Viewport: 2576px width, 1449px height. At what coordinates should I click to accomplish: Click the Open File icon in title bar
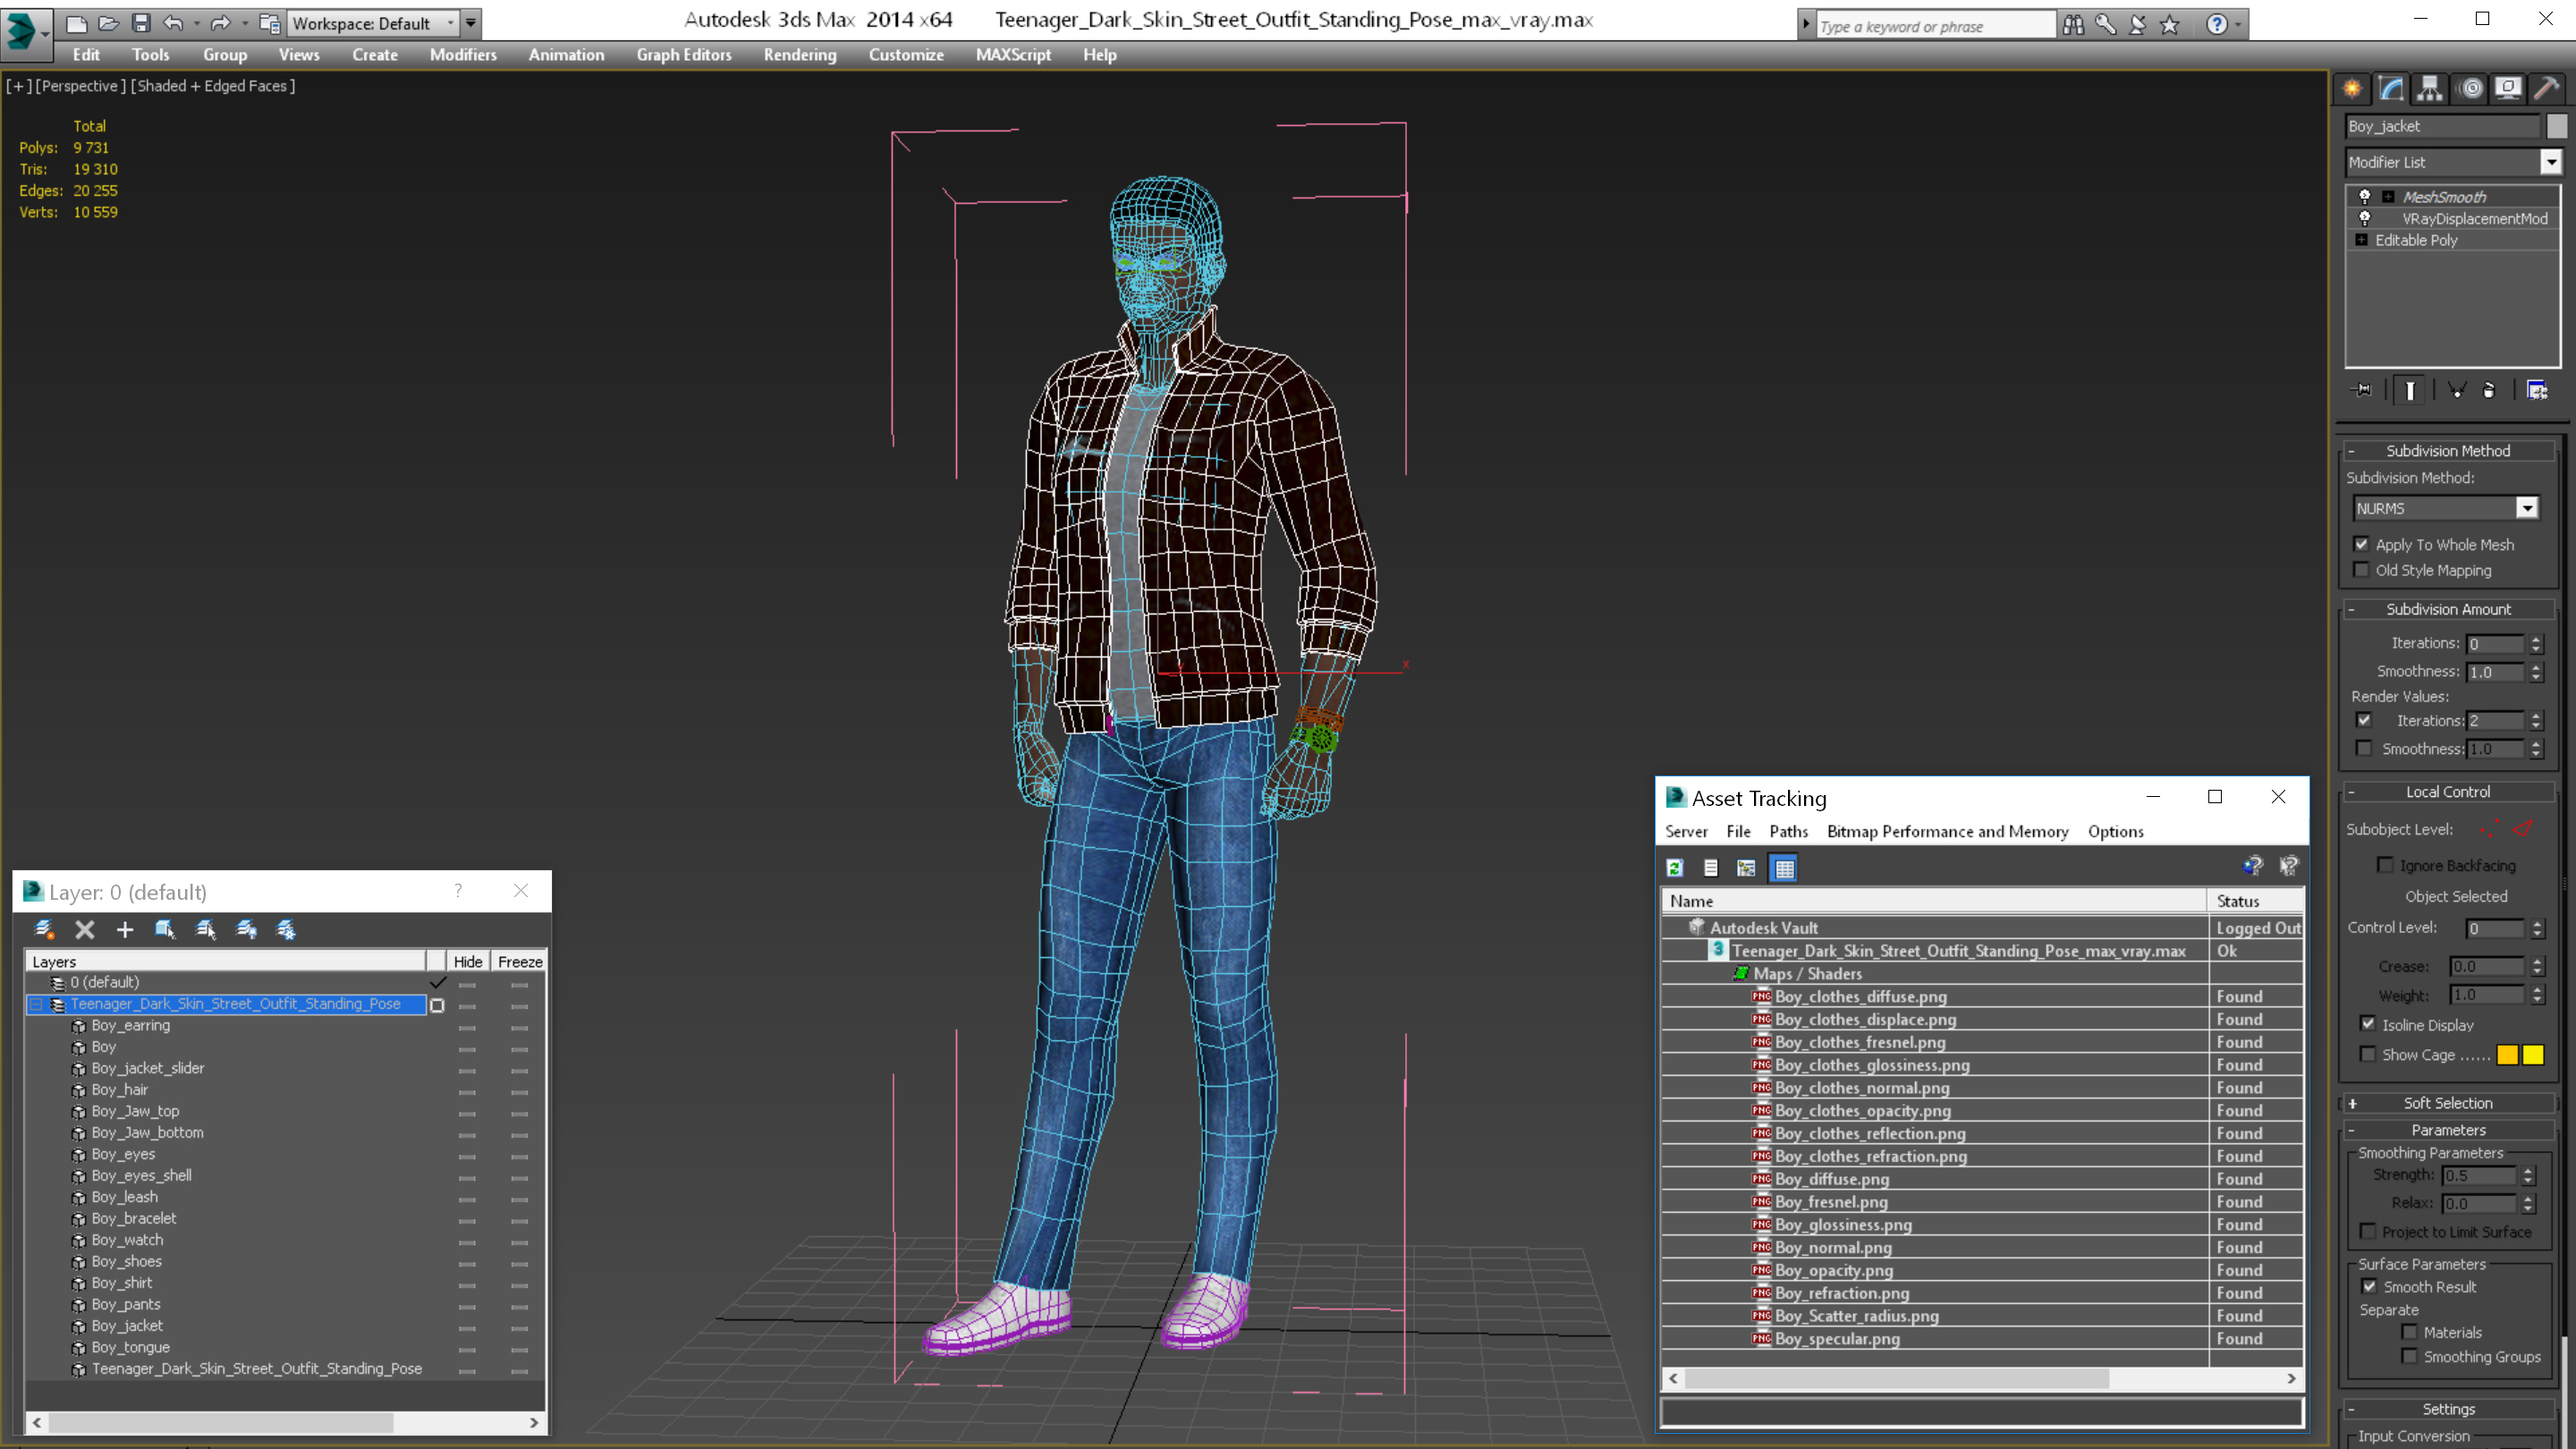109,23
